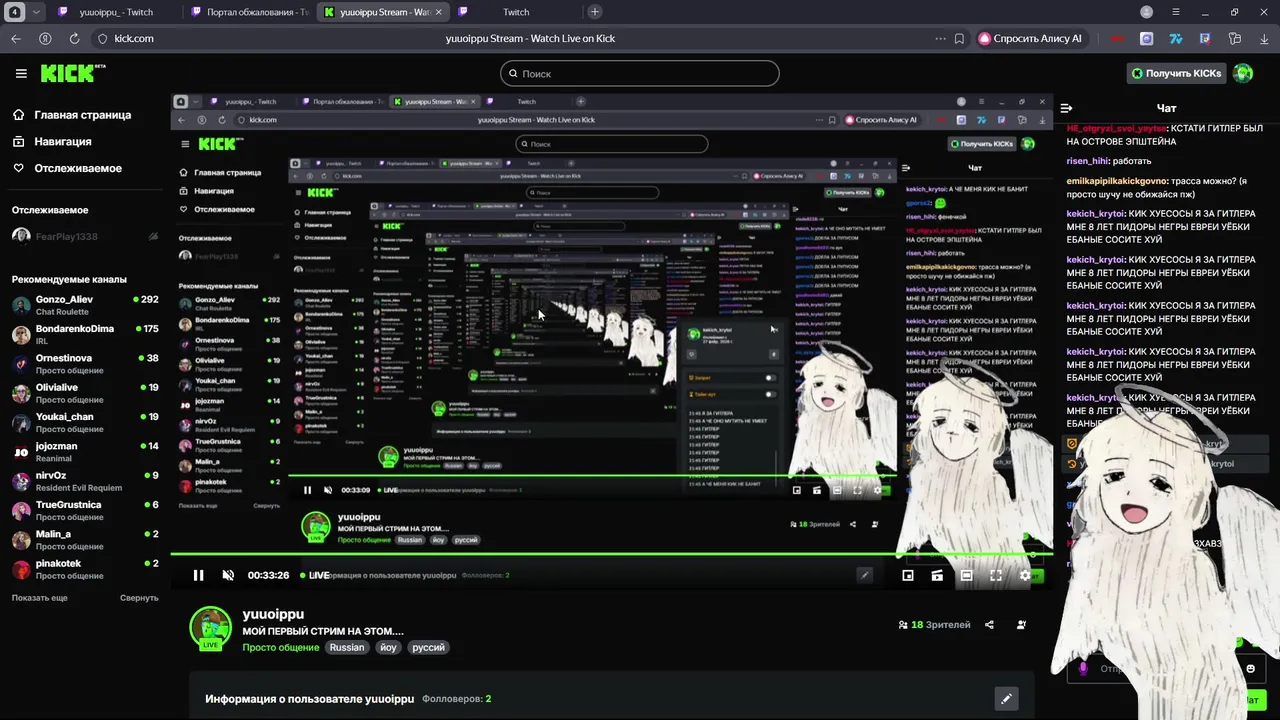
Task: Reload the page
Action: (x=74, y=38)
